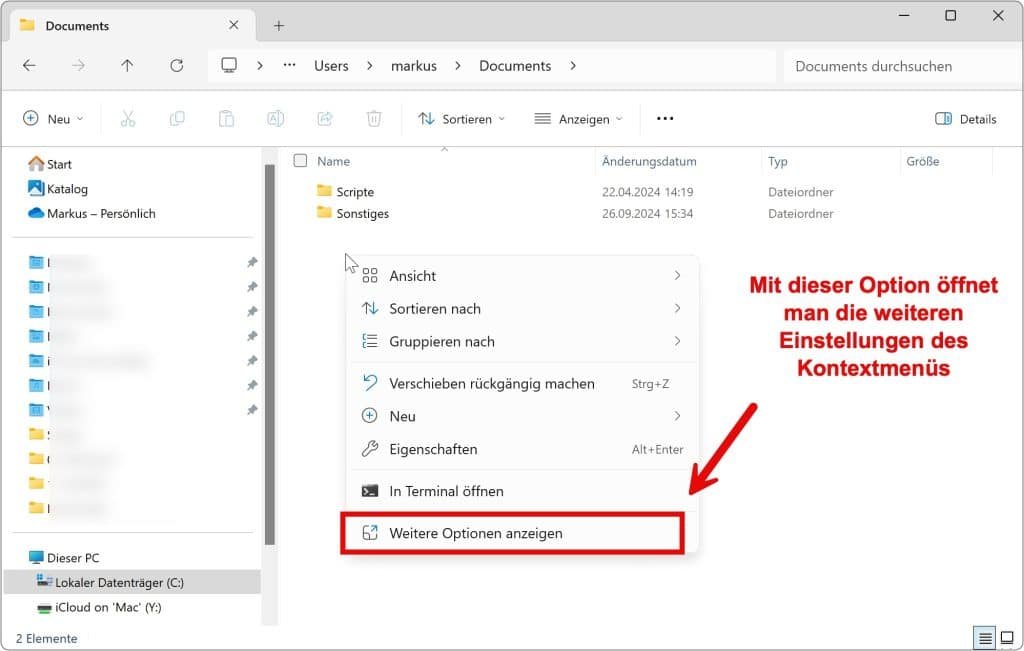Open Eigenschaften from the context menu
Image resolution: width=1024 pixels, height=651 pixels.
434,449
